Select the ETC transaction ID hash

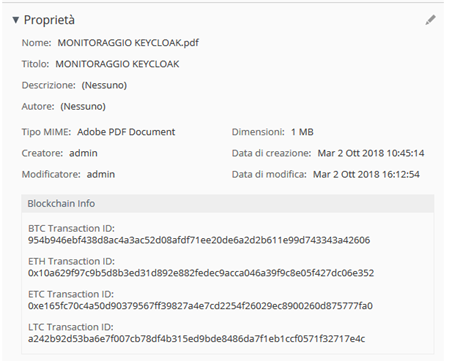[x=200, y=306]
